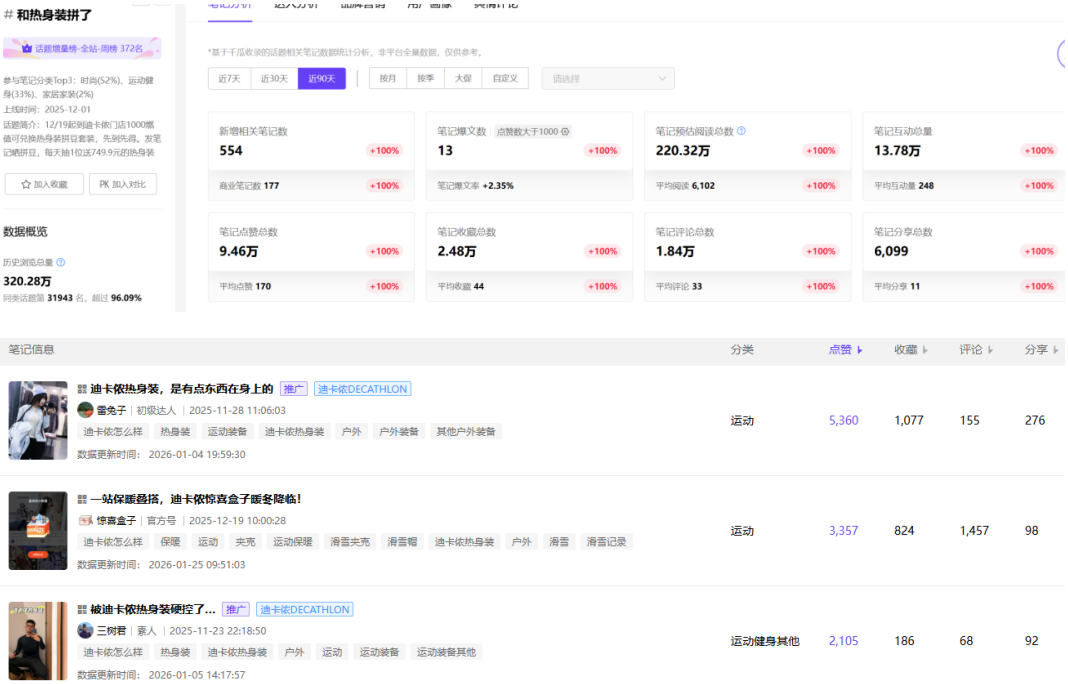The width and height of the screenshot is (1068, 684).
Task: Sort the notes by 收藏 column
Action: (910, 350)
